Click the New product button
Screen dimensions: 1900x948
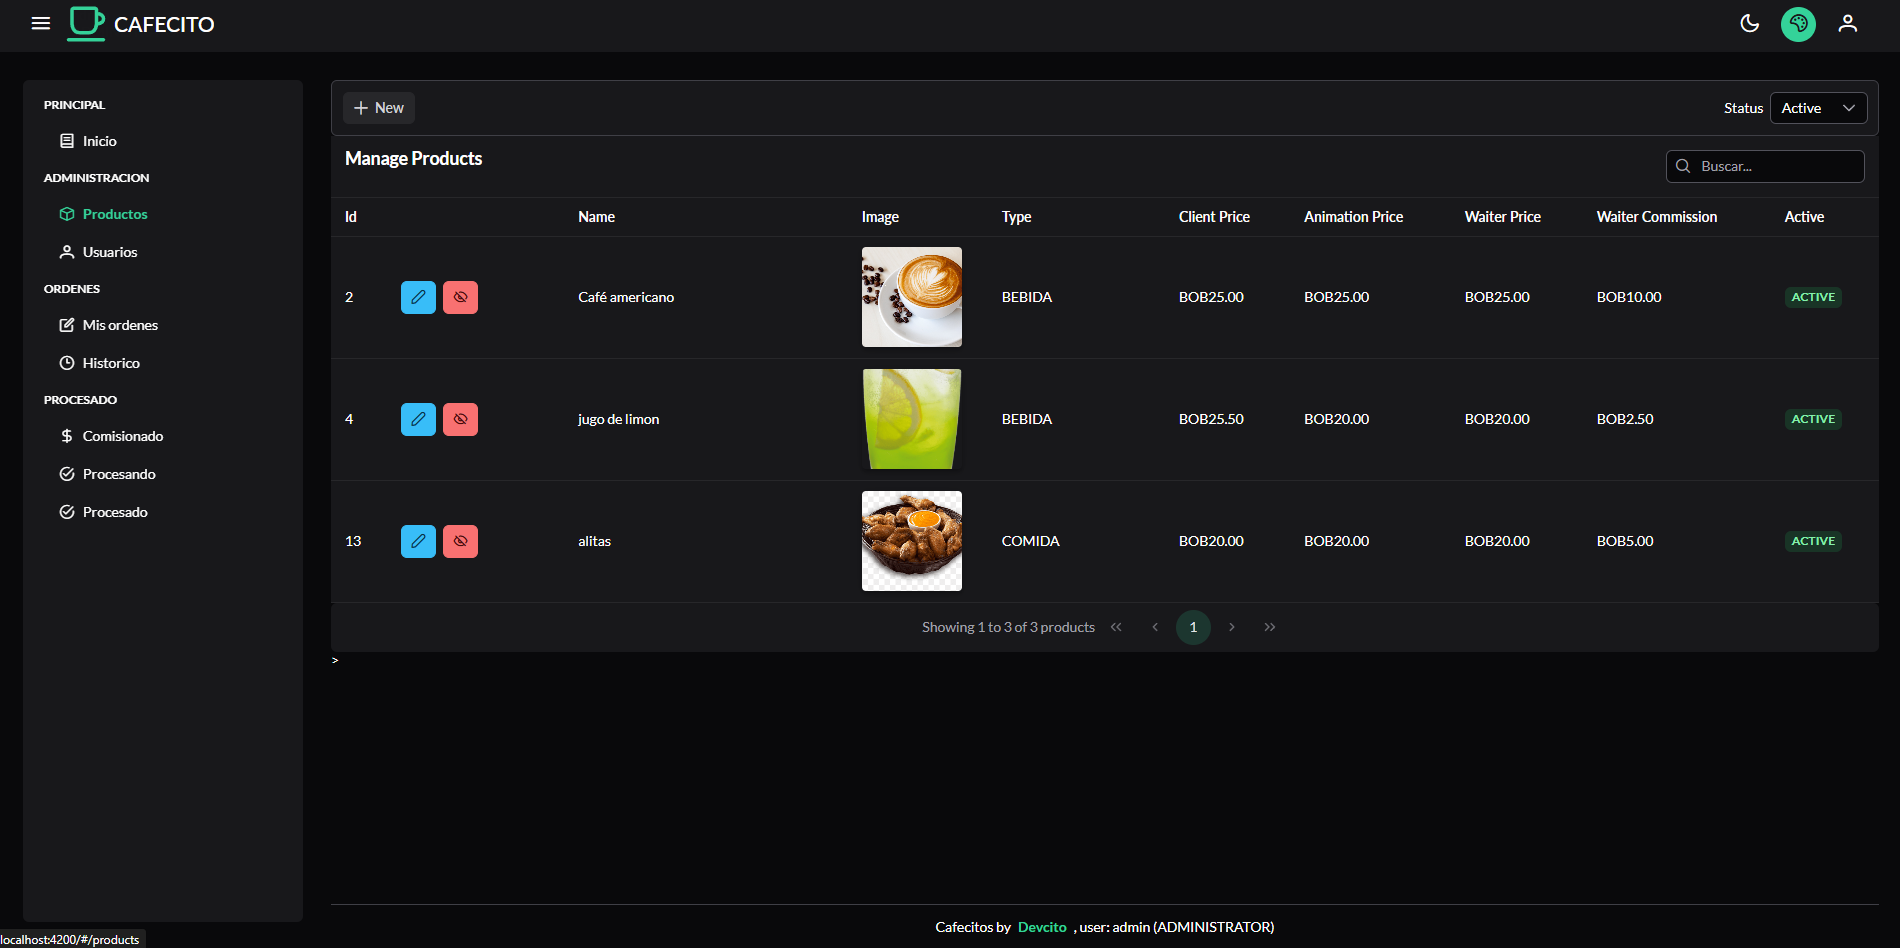click(x=379, y=108)
